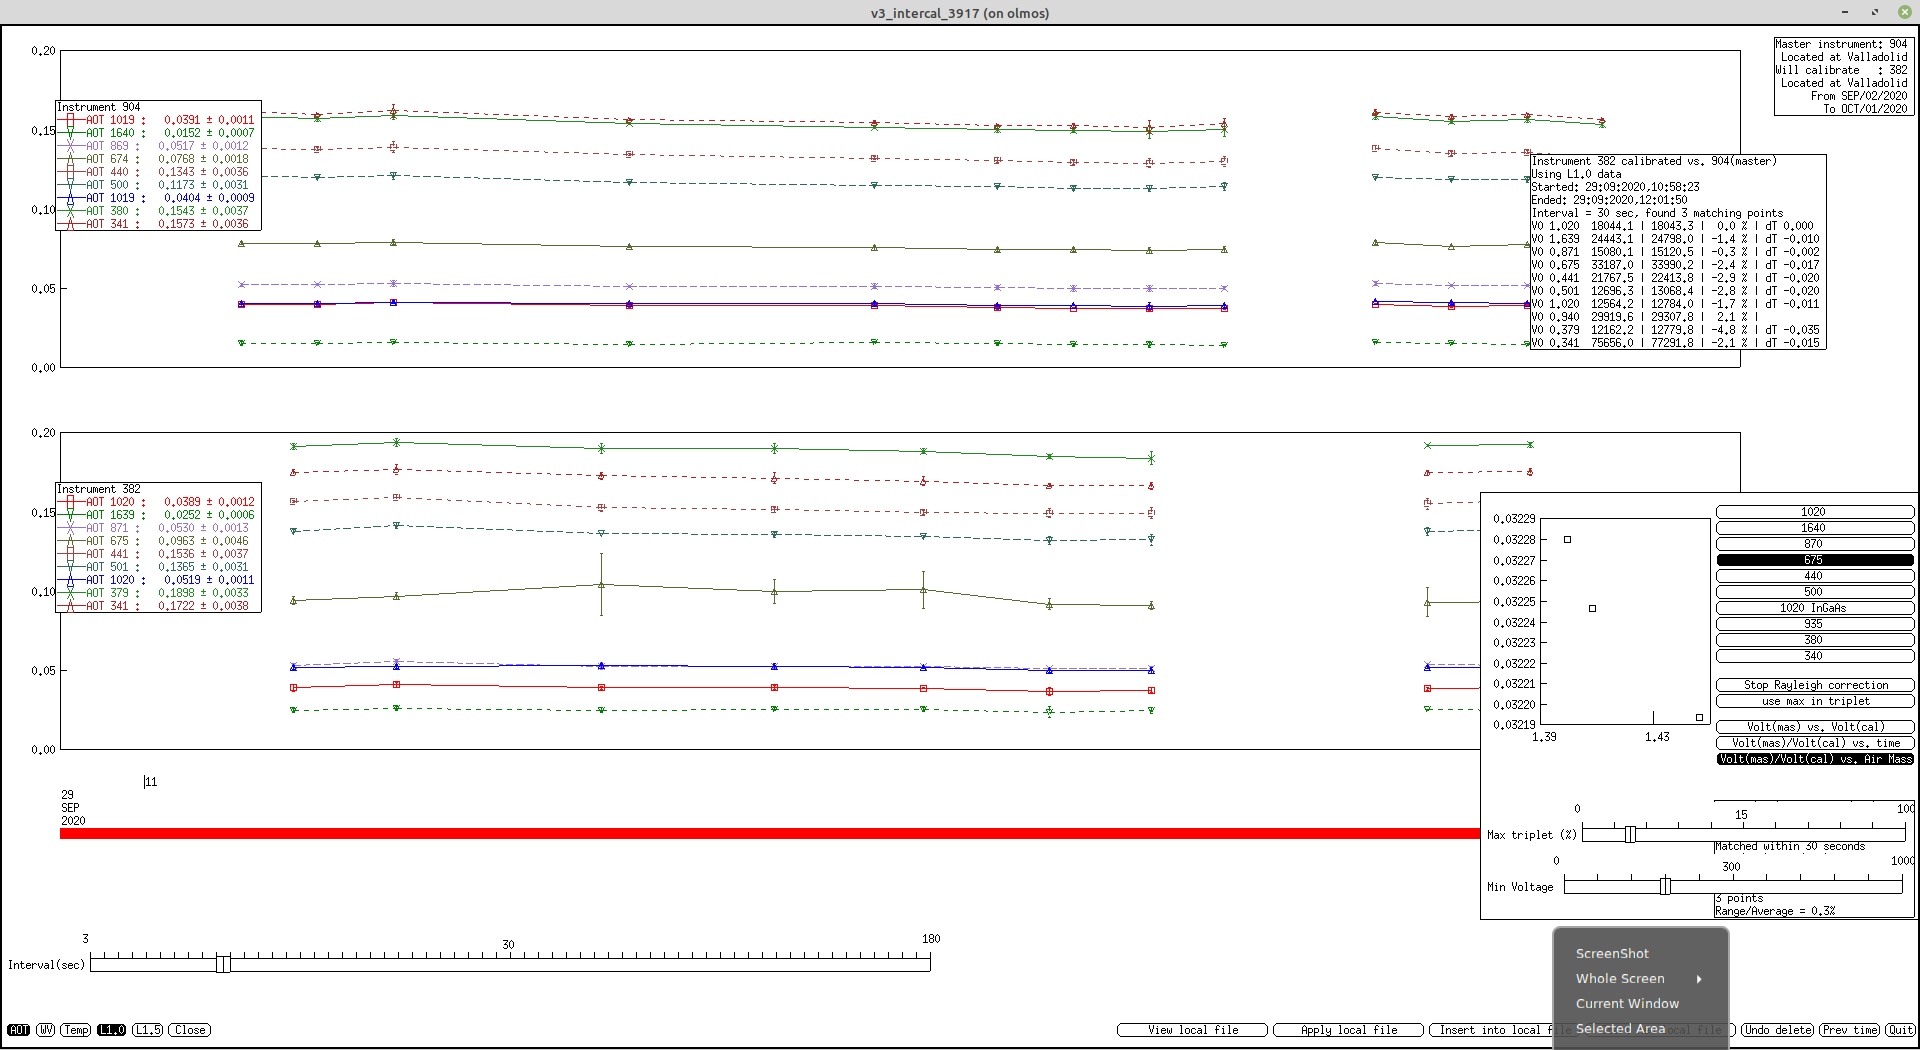
Task: Click the 'V0 0.675' calibration row
Action: click(1675, 265)
